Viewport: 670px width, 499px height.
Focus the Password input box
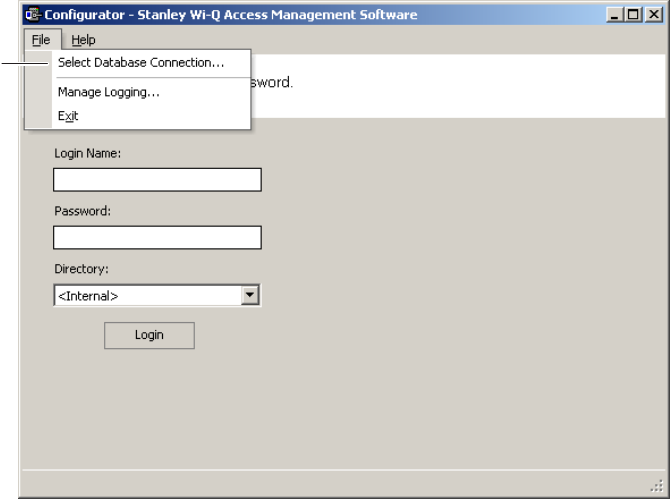point(157,238)
